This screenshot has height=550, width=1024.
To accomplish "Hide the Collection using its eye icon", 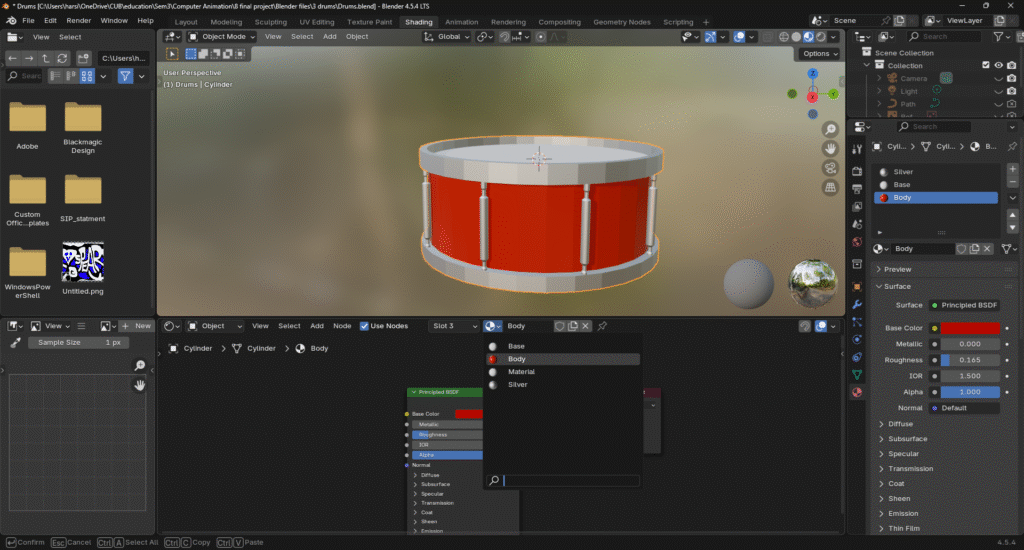I will click(x=998, y=66).
